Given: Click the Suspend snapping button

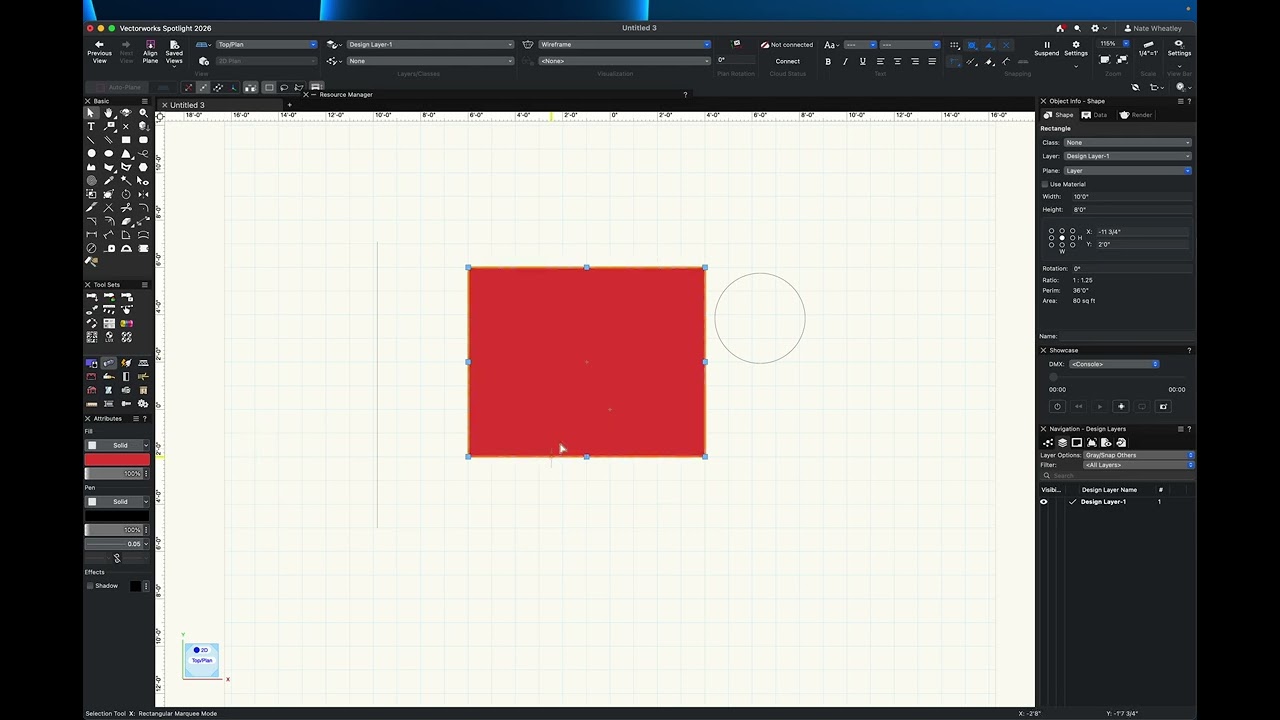Looking at the screenshot, I should [x=1047, y=48].
